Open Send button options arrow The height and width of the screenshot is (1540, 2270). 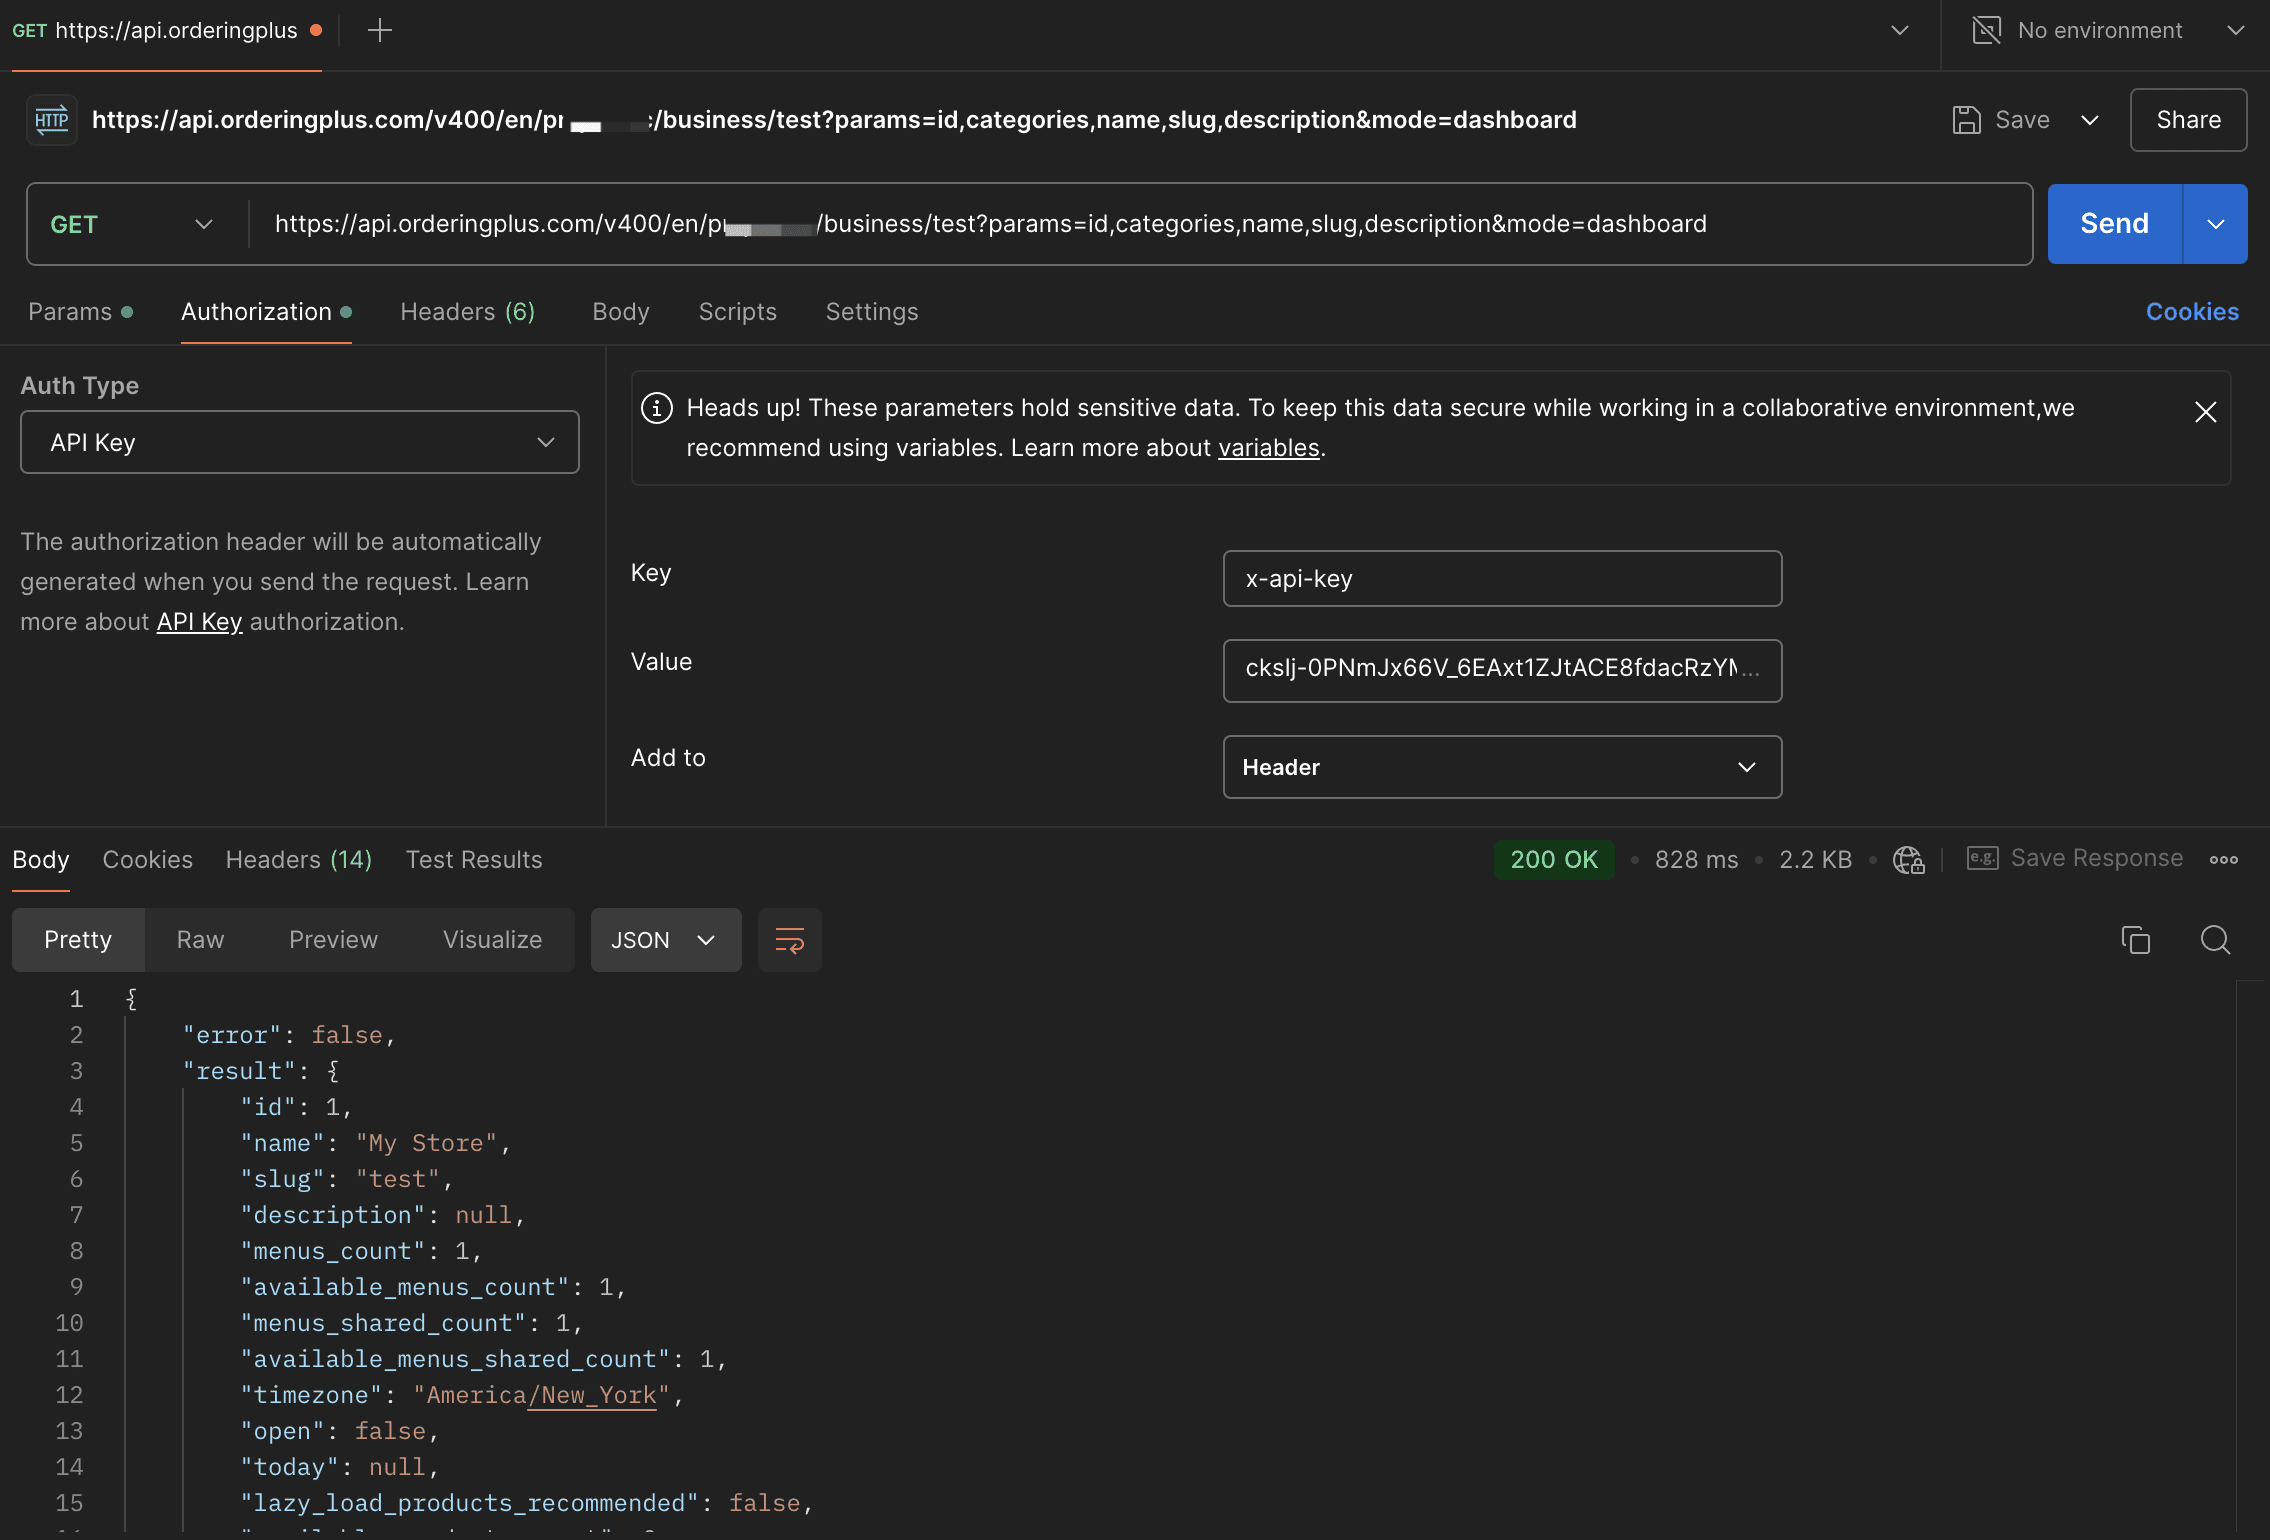pos(2216,224)
